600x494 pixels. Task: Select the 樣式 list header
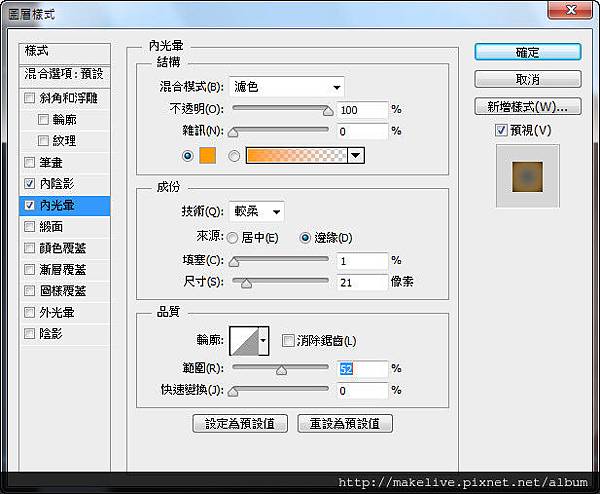coord(65,52)
